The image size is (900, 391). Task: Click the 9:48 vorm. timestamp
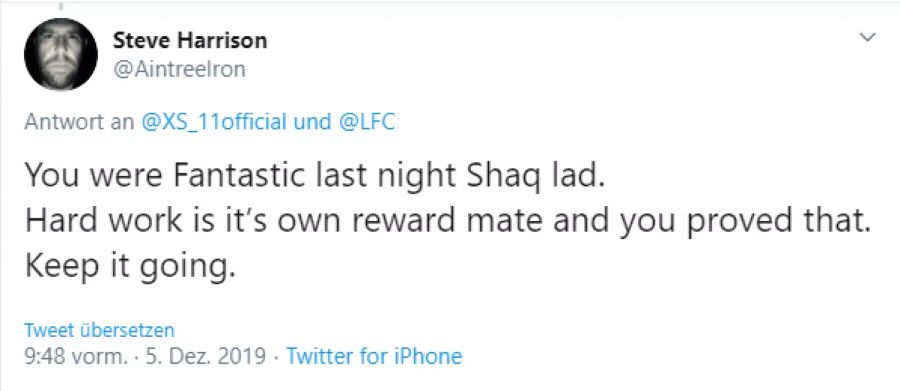(77, 357)
